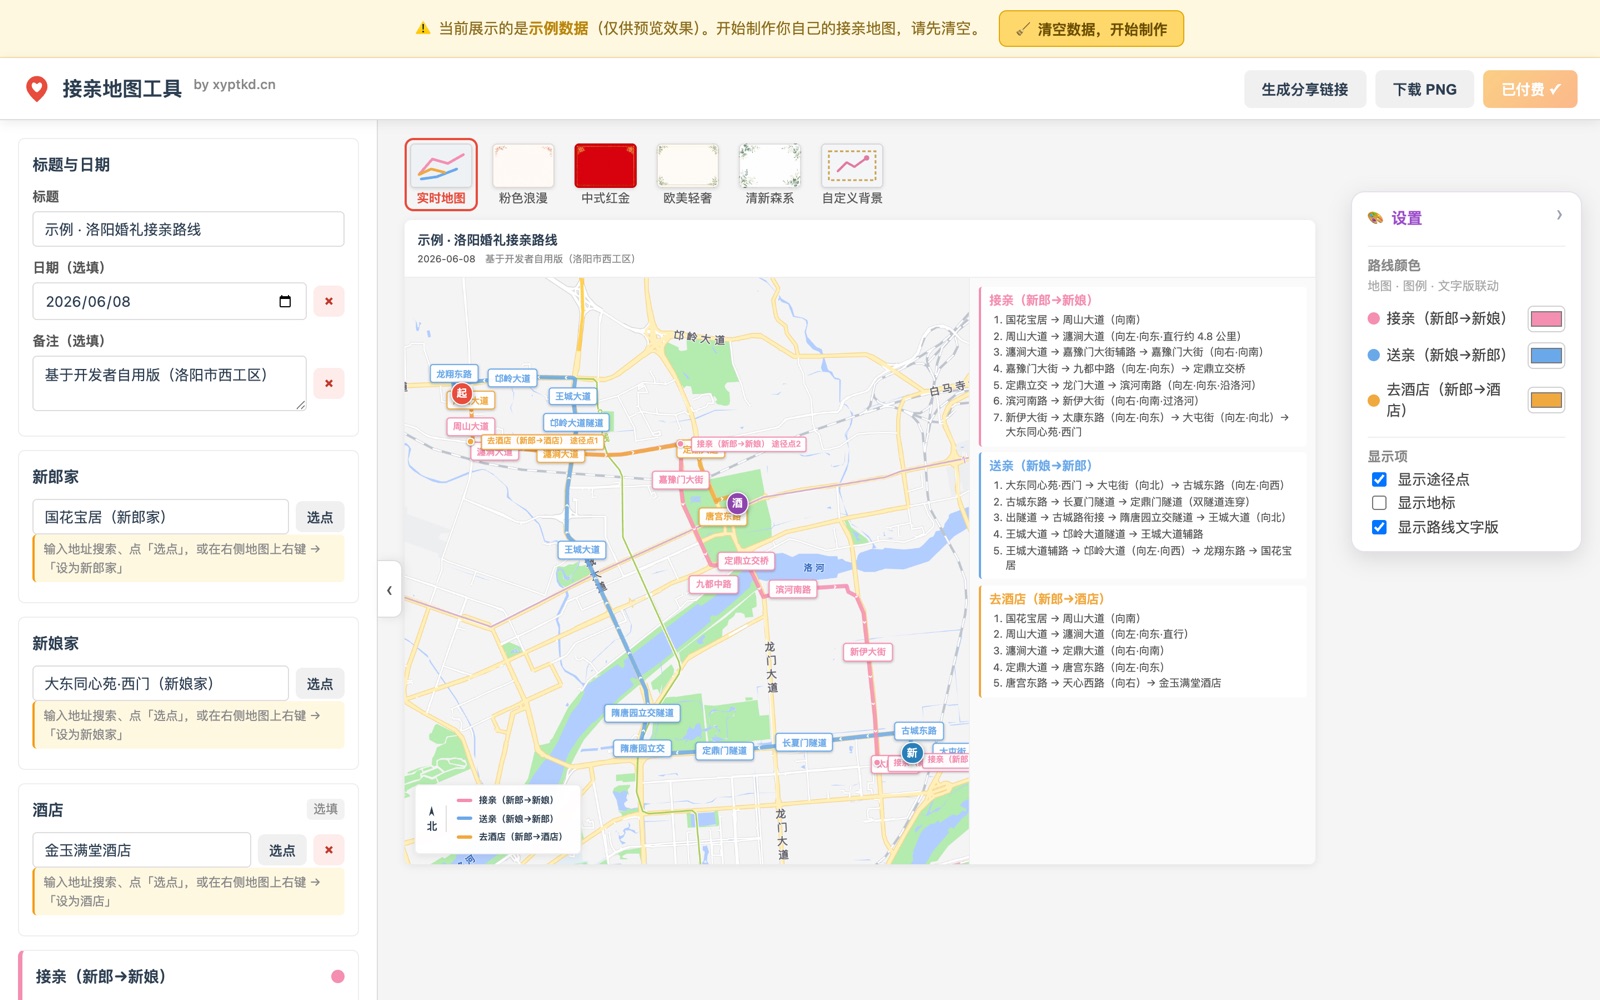Click 去酒店 legend entry on the map
Image resolution: width=1600 pixels, height=1000 pixels.
[509, 837]
